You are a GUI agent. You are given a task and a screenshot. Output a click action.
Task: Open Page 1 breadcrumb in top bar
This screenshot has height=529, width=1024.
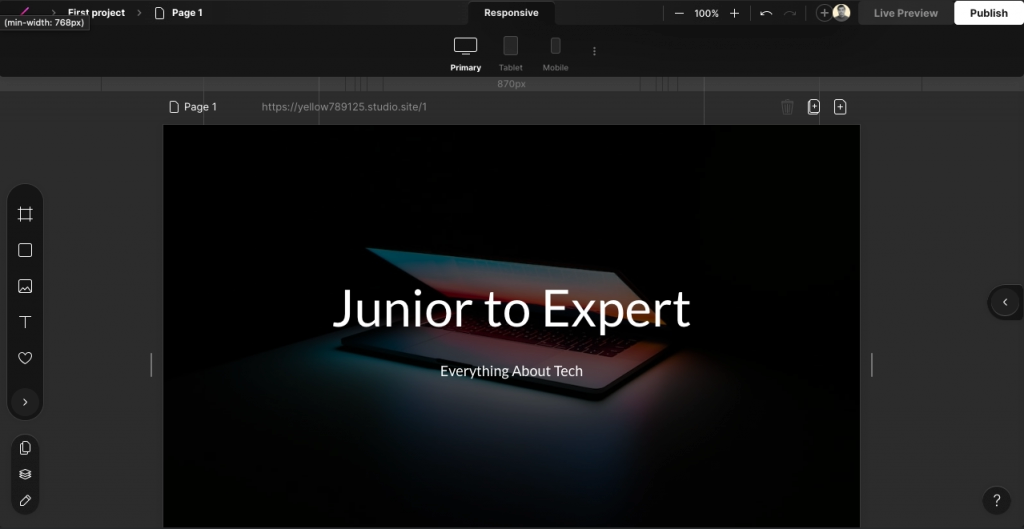[x=178, y=12]
